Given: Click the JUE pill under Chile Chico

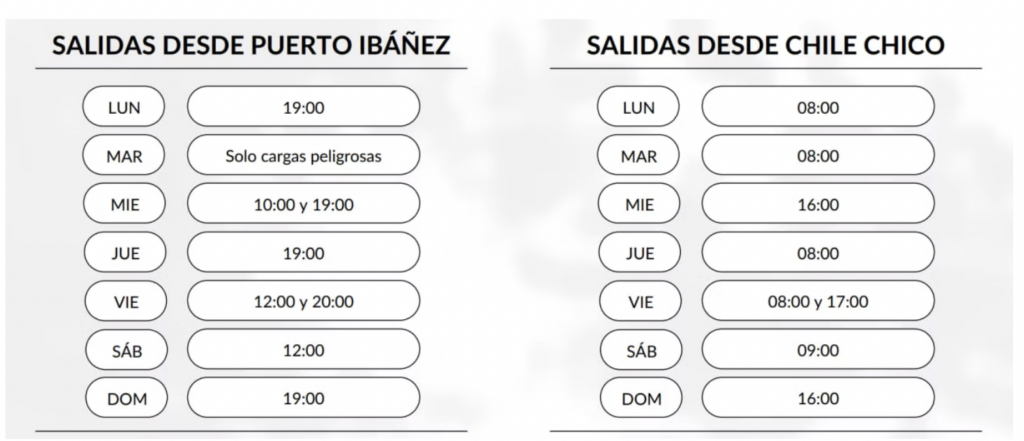Looking at the screenshot, I should coord(638,254).
